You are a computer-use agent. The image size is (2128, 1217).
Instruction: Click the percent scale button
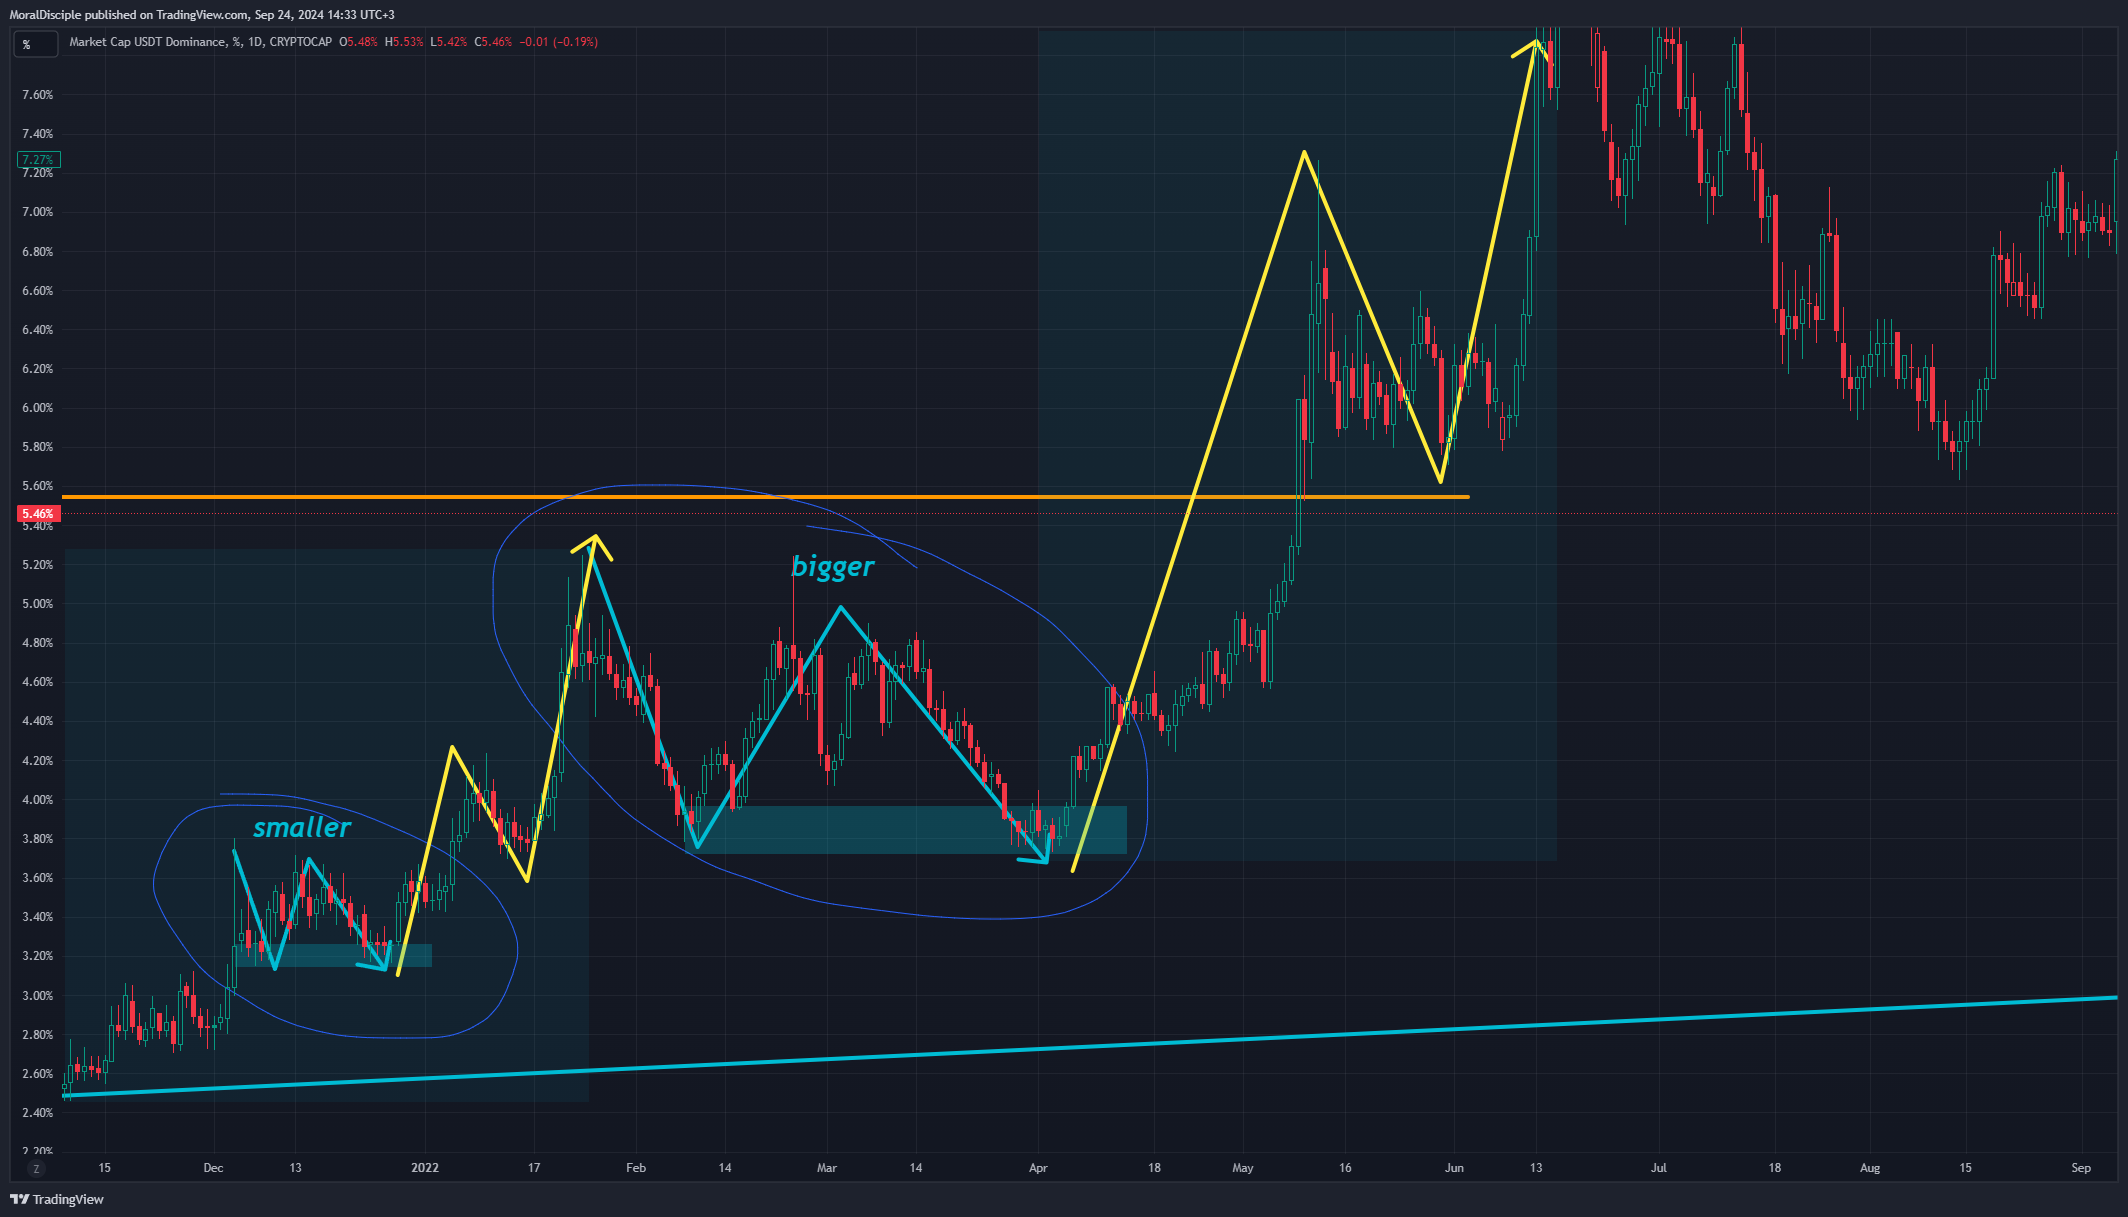point(35,44)
